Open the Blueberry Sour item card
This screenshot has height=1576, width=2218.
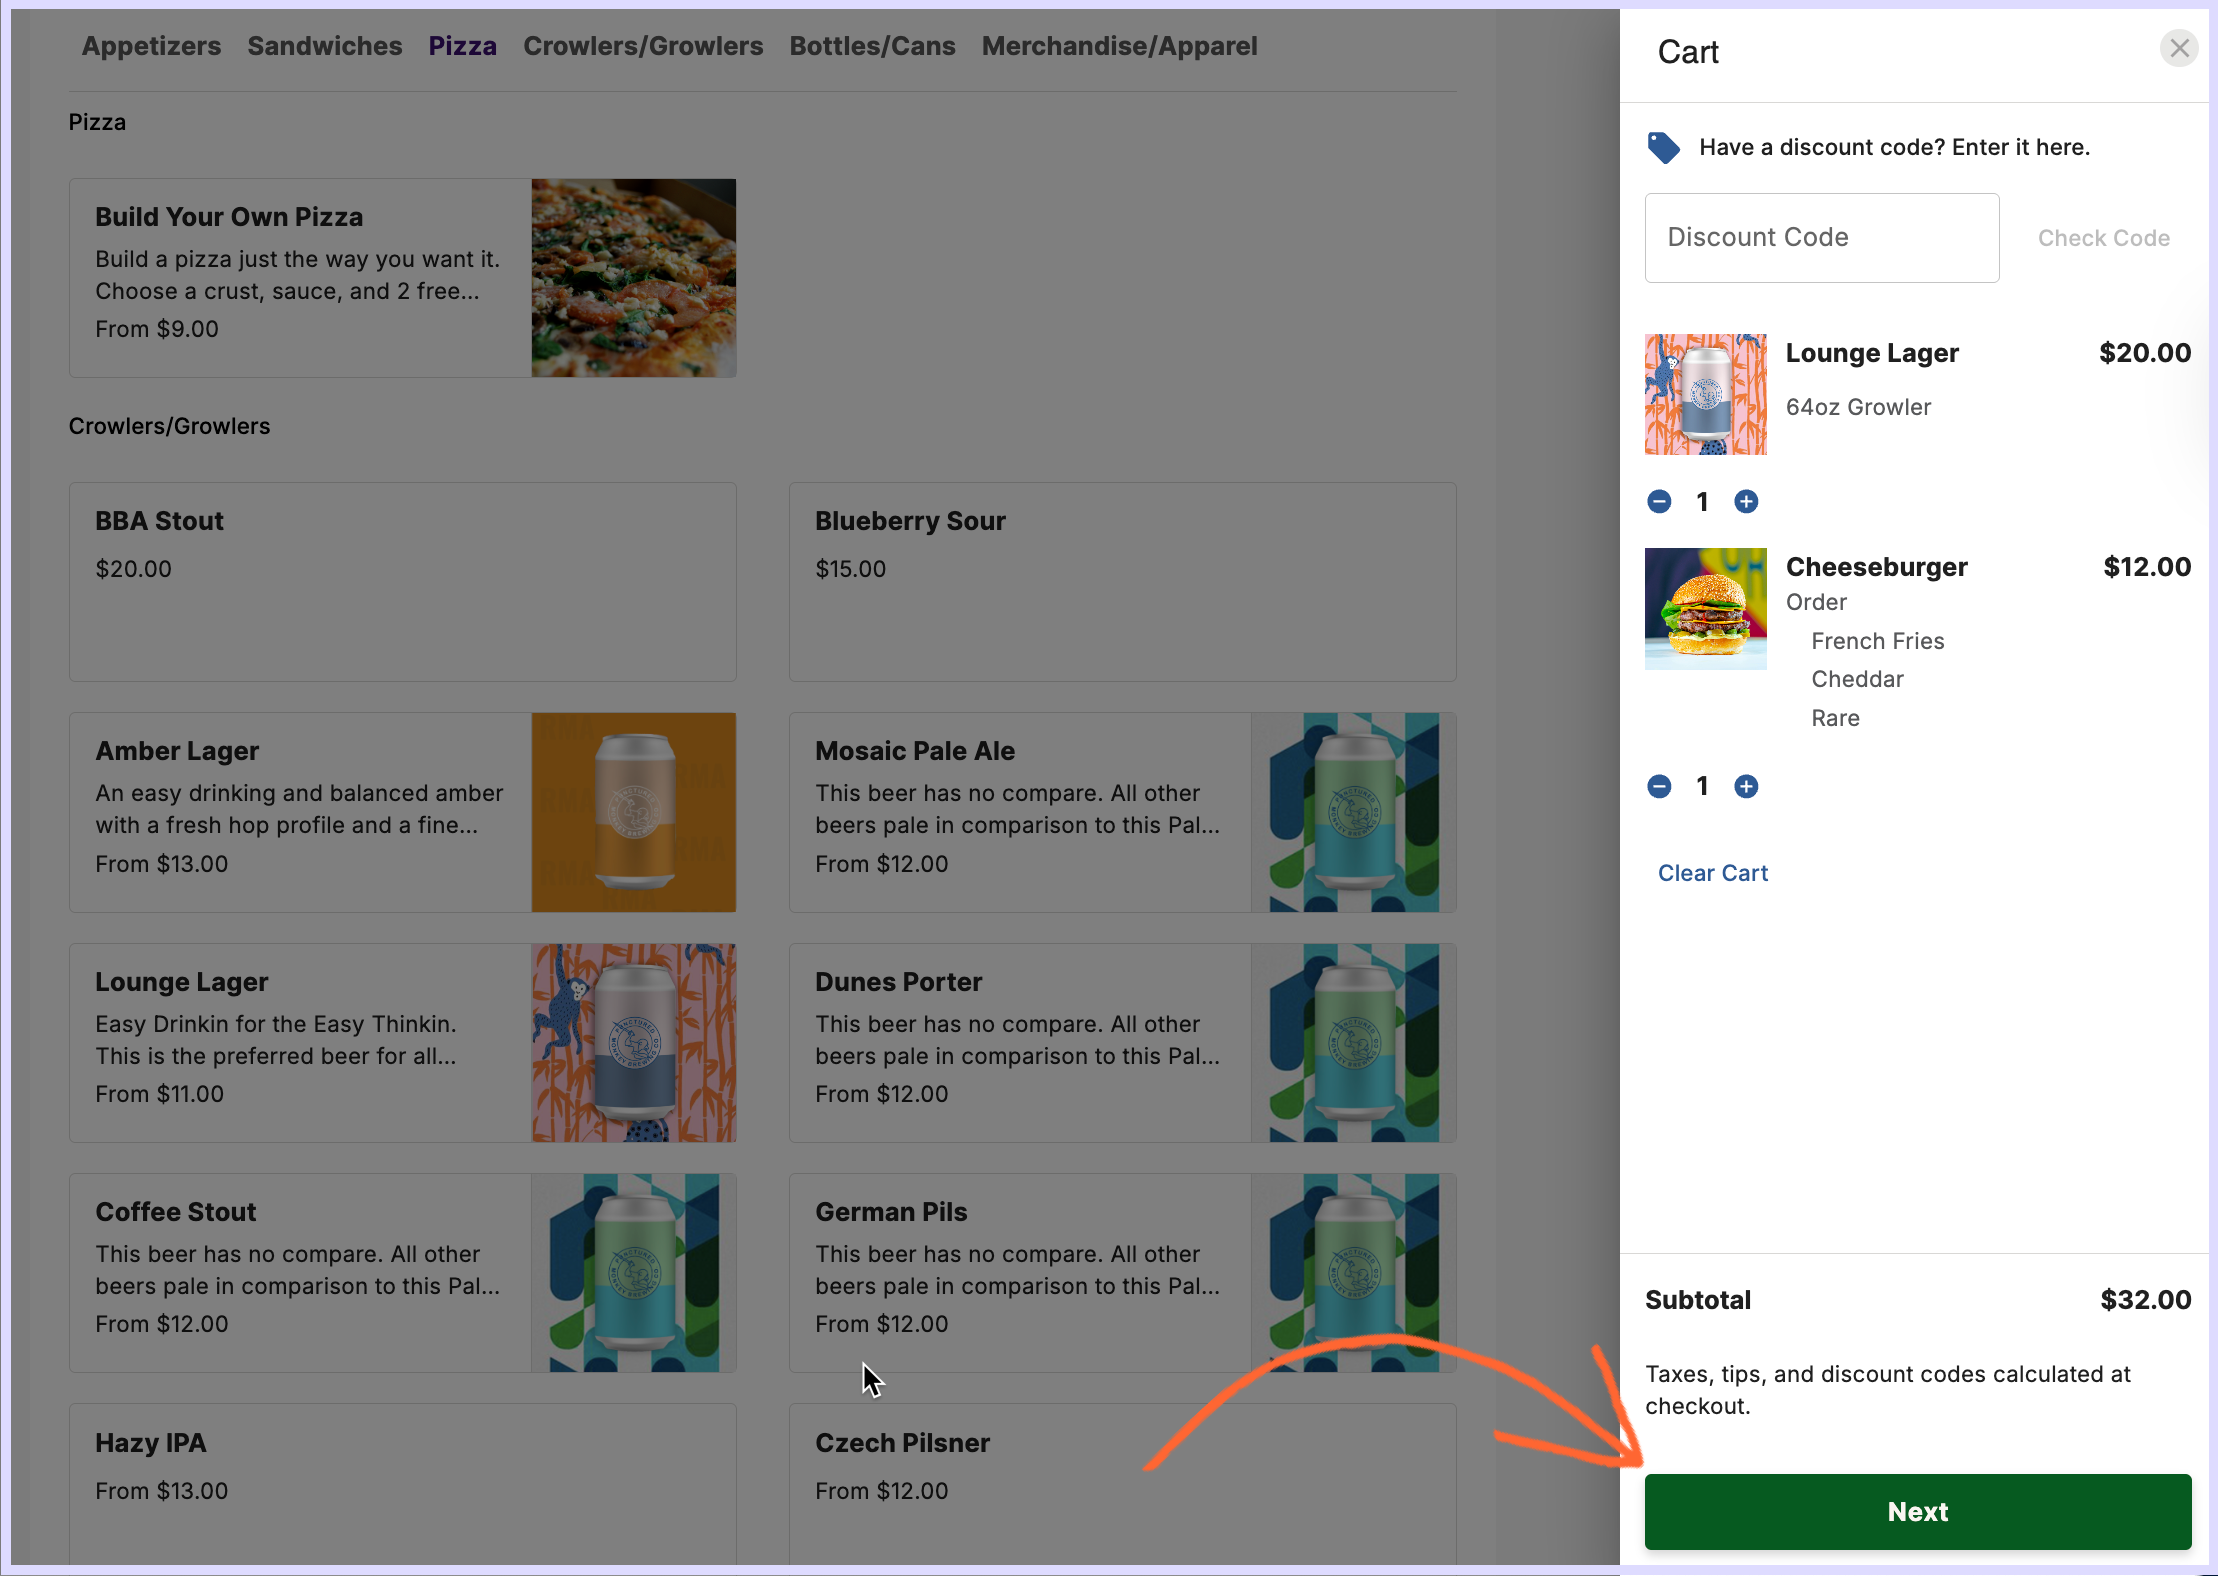[x=1121, y=581]
